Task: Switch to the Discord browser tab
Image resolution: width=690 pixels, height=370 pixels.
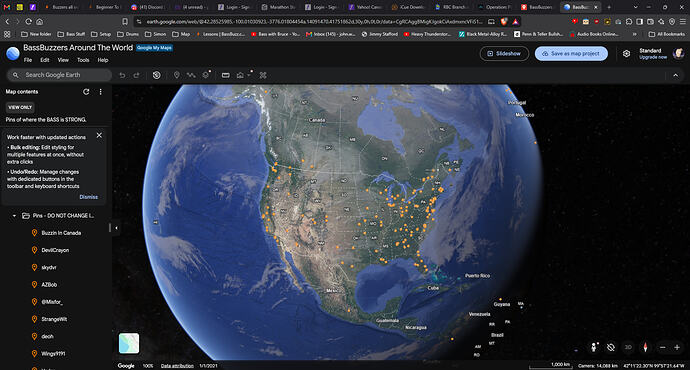Action: pyautogui.click(x=148, y=7)
